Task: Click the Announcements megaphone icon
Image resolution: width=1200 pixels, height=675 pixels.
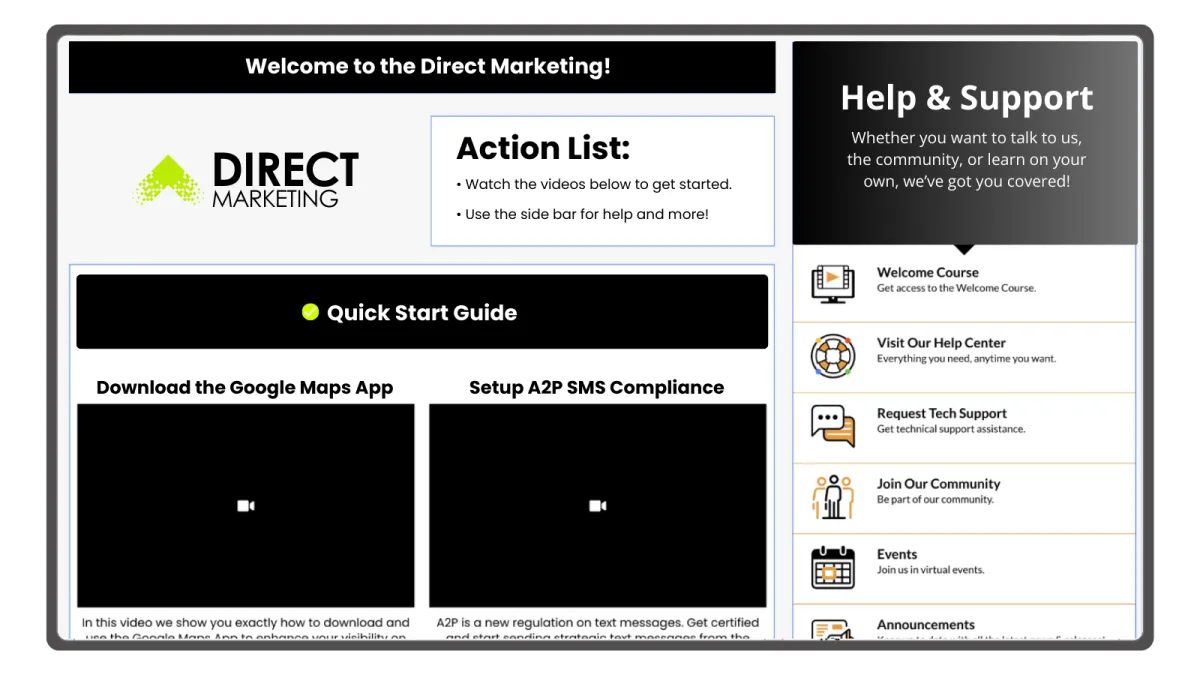Action: [x=832, y=629]
